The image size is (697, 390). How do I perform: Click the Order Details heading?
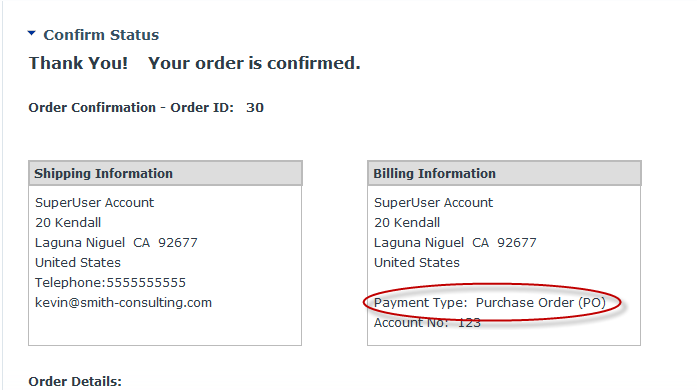[75, 382]
